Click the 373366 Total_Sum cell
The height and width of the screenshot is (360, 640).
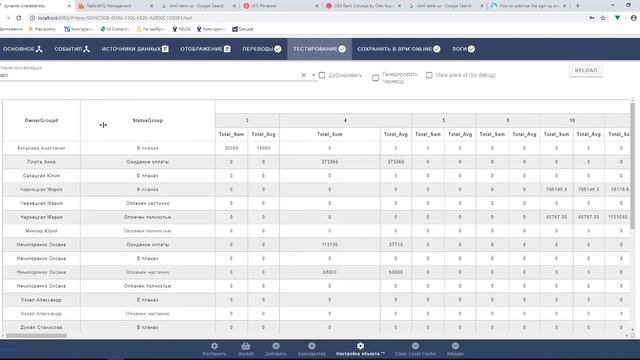click(x=329, y=162)
